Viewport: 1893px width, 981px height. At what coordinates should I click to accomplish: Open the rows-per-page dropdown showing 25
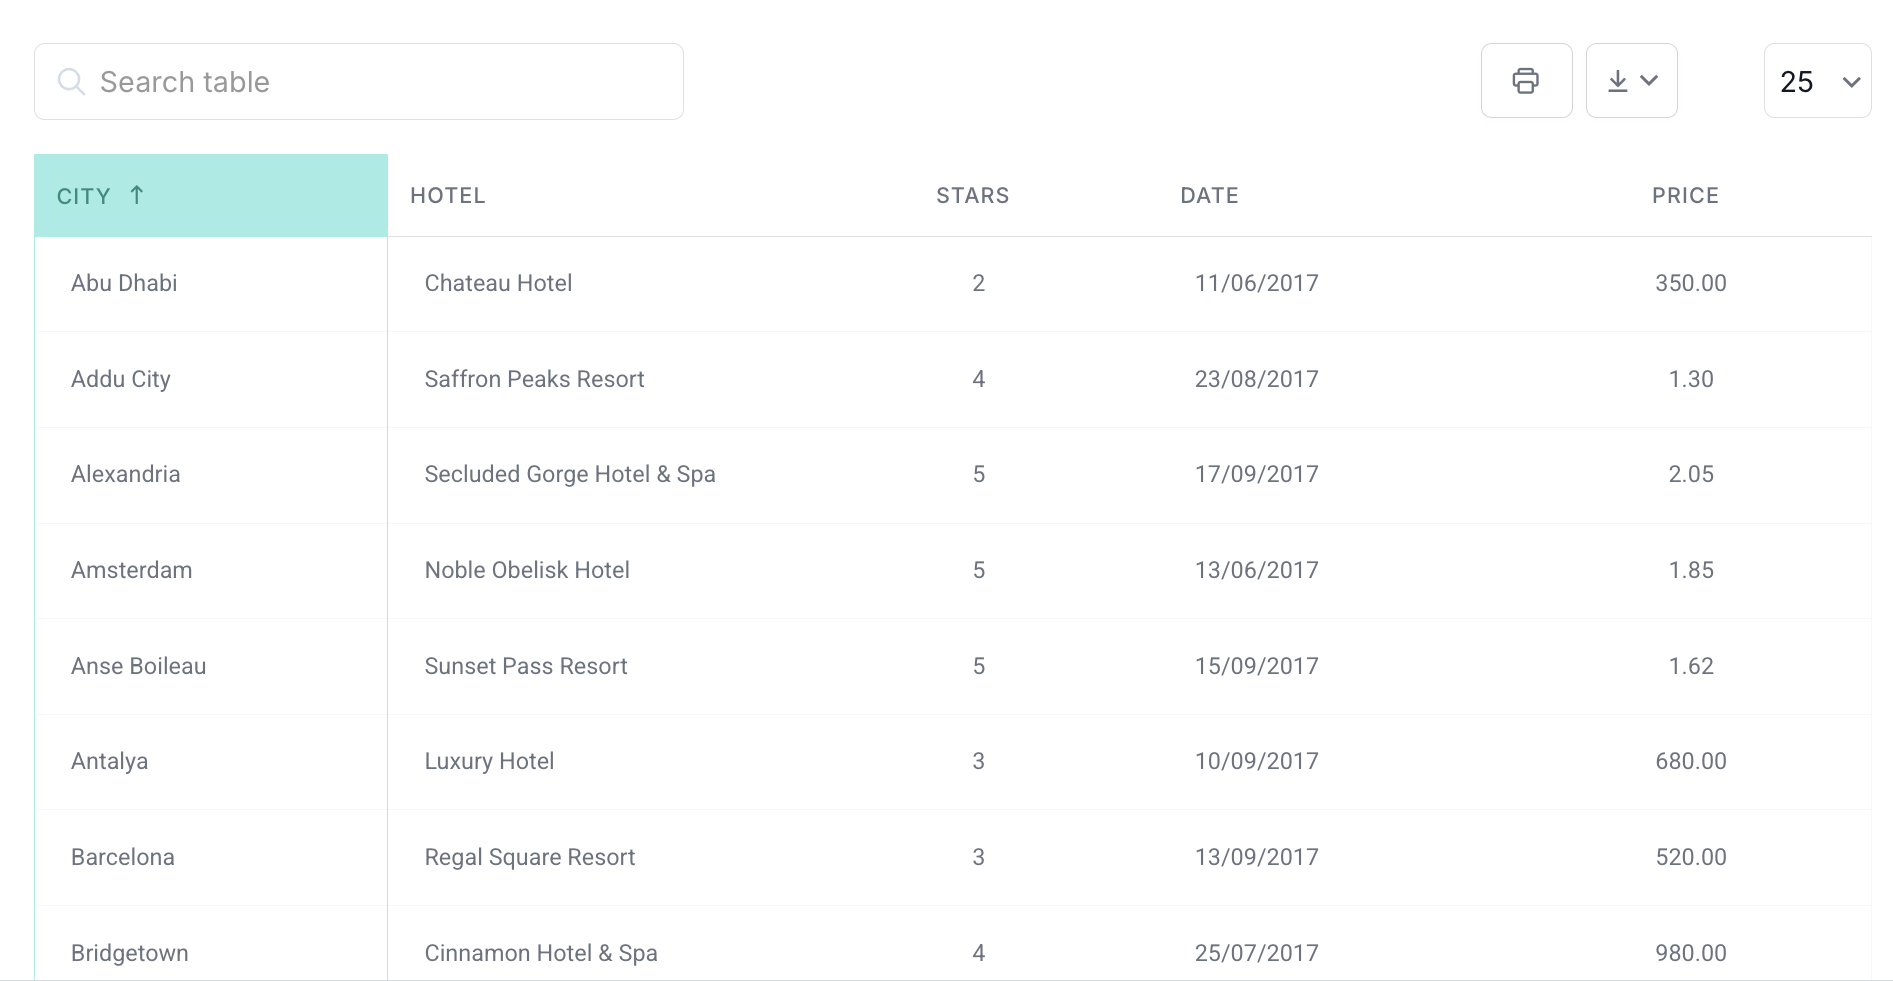pyautogui.click(x=1816, y=81)
